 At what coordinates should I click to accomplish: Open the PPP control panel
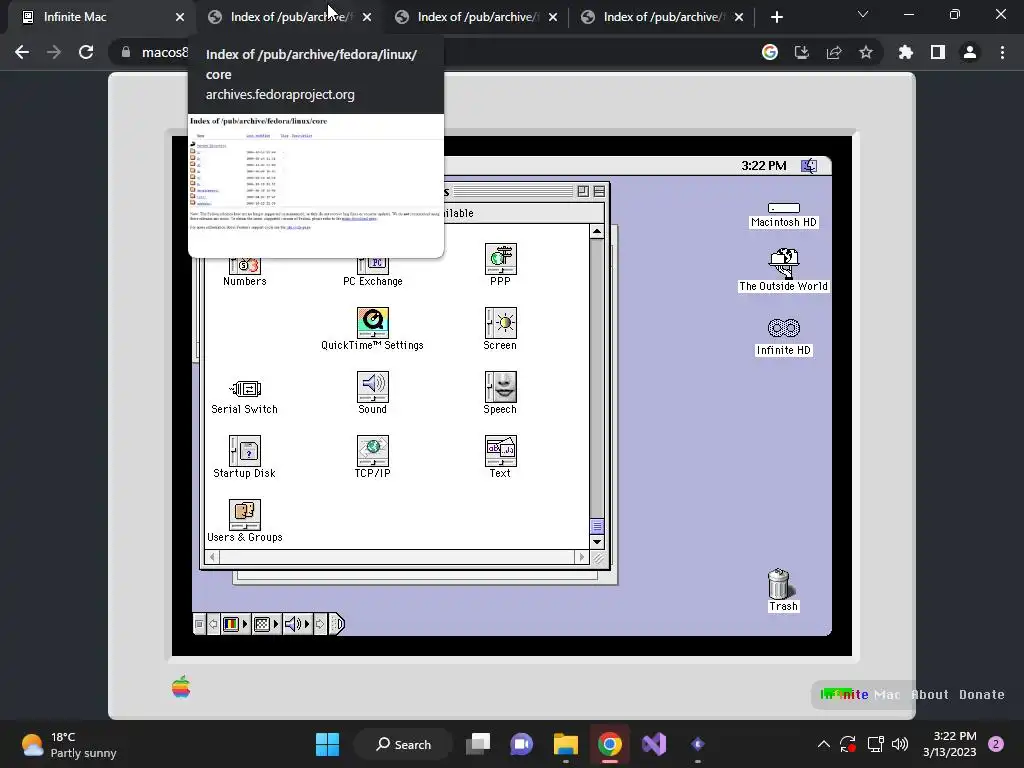coord(500,264)
